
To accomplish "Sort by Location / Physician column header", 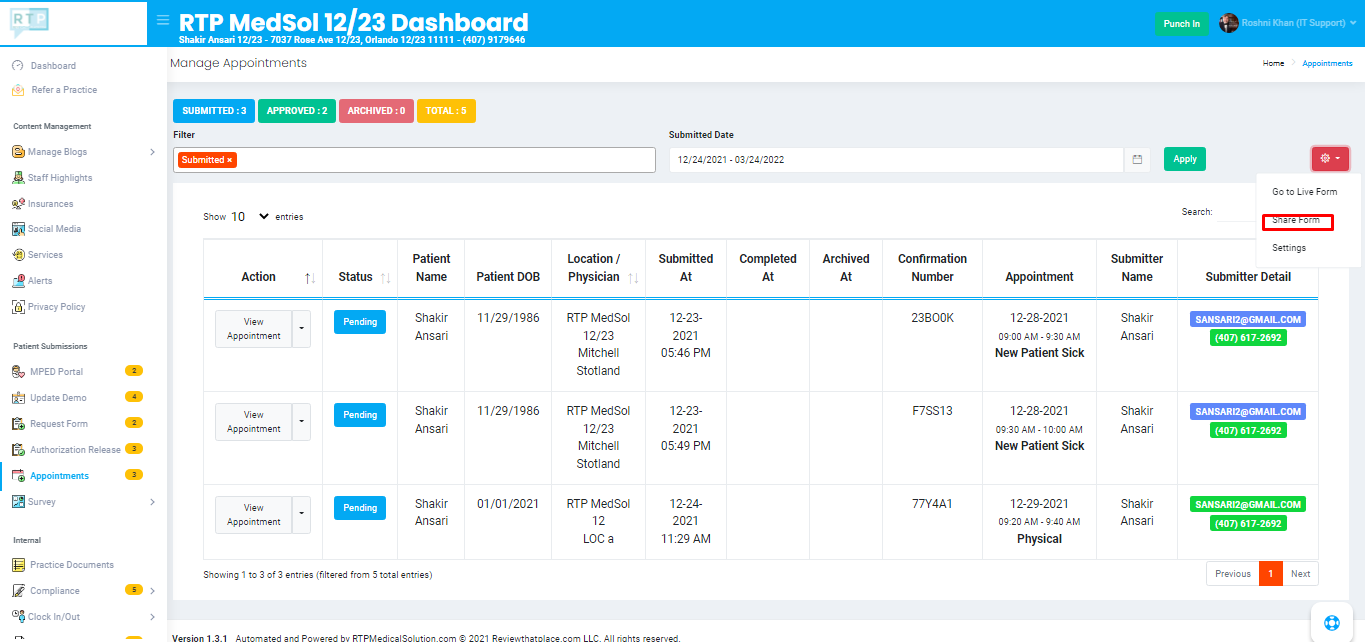I will pos(598,268).
